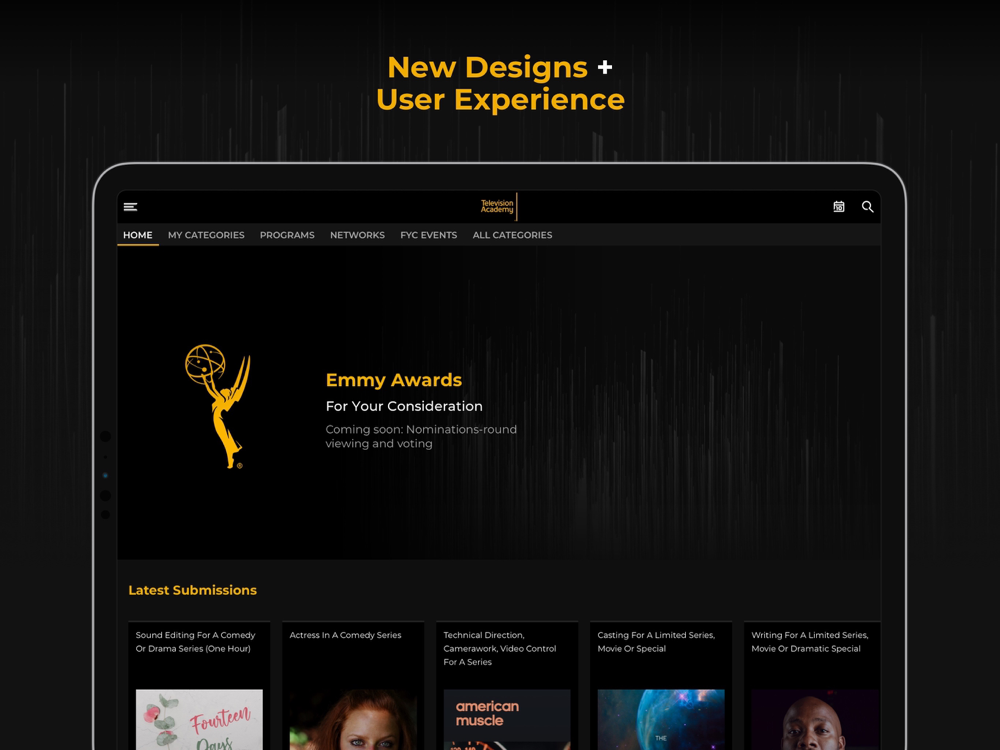This screenshot has height=750, width=1000.
Task: Click the Latest Submissions heading
Action: 193,590
